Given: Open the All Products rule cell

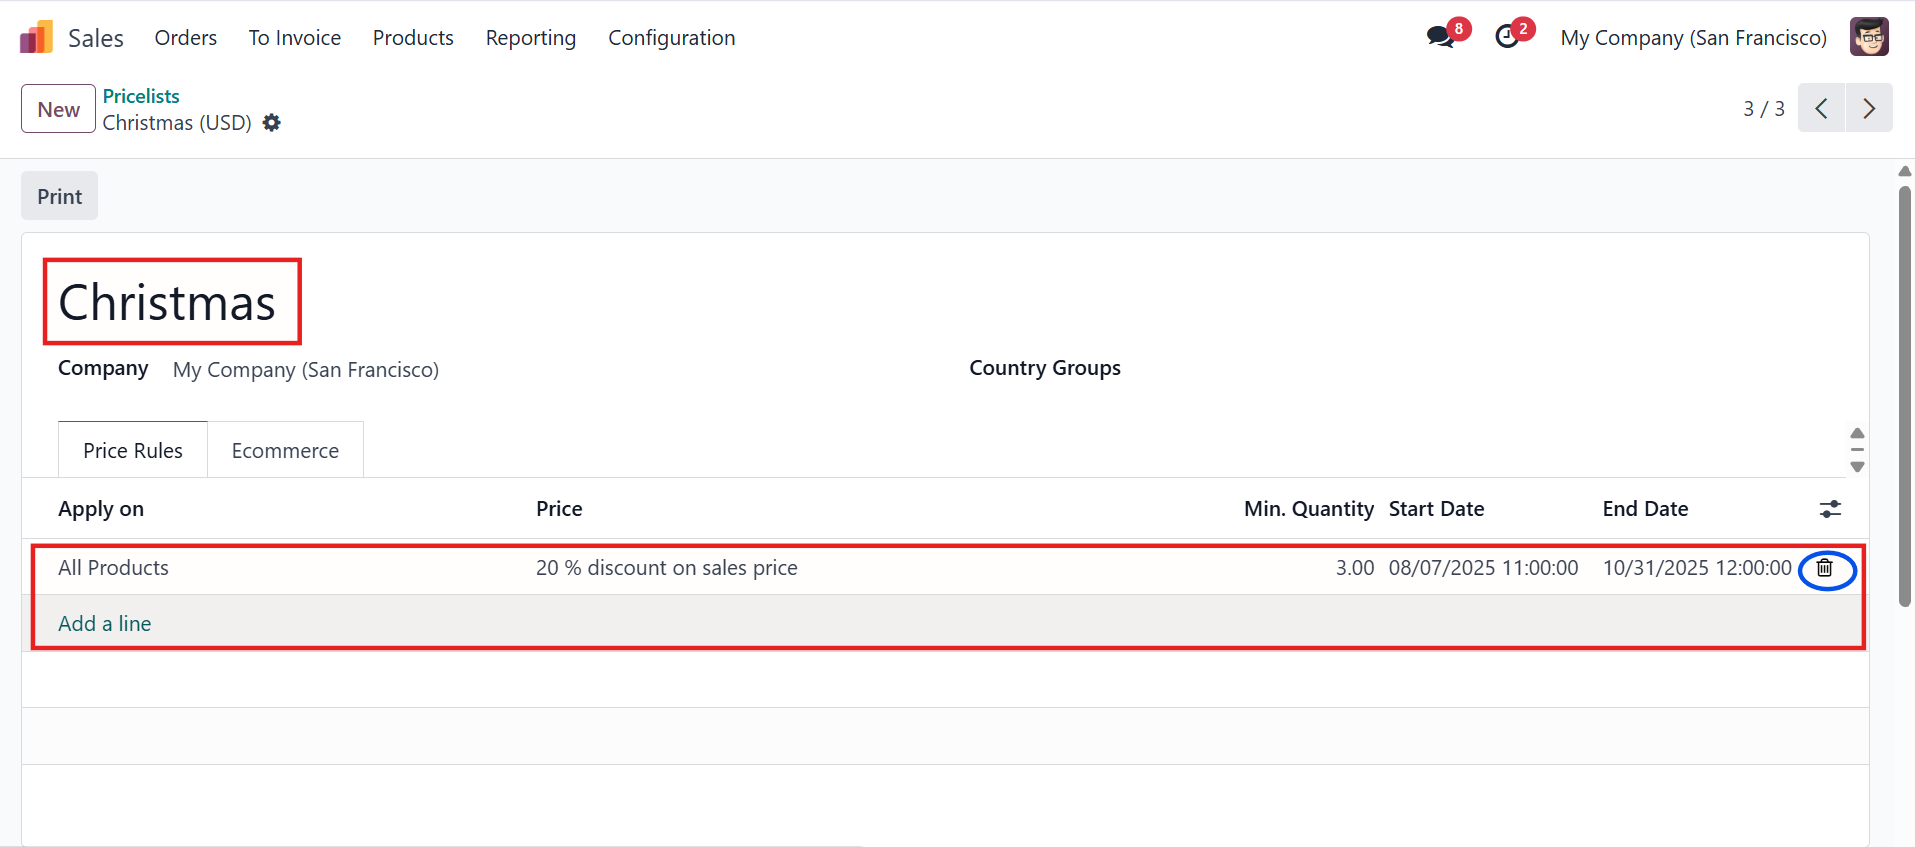Looking at the screenshot, I should 114,568.
